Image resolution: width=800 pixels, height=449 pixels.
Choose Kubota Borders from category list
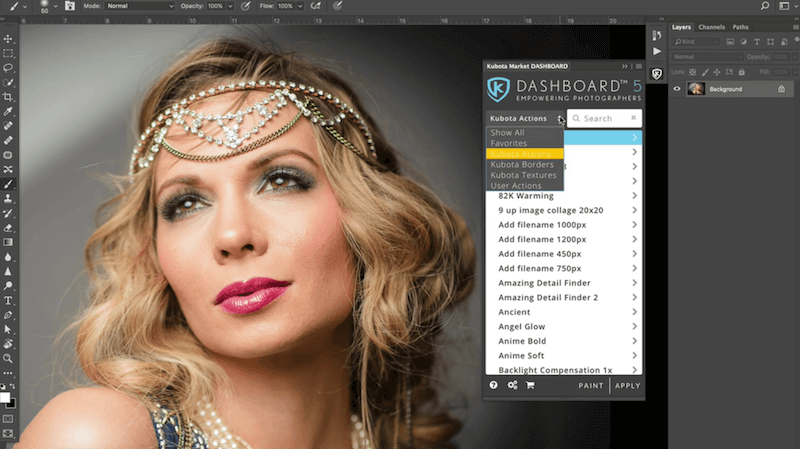tap(524, 165)
